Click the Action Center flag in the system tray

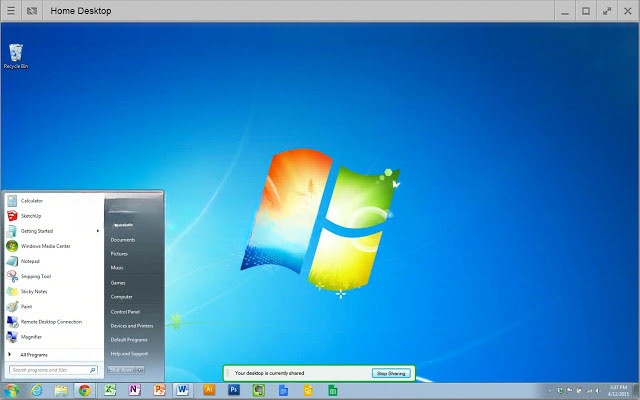pyautogui.click(x=569, y=391)
